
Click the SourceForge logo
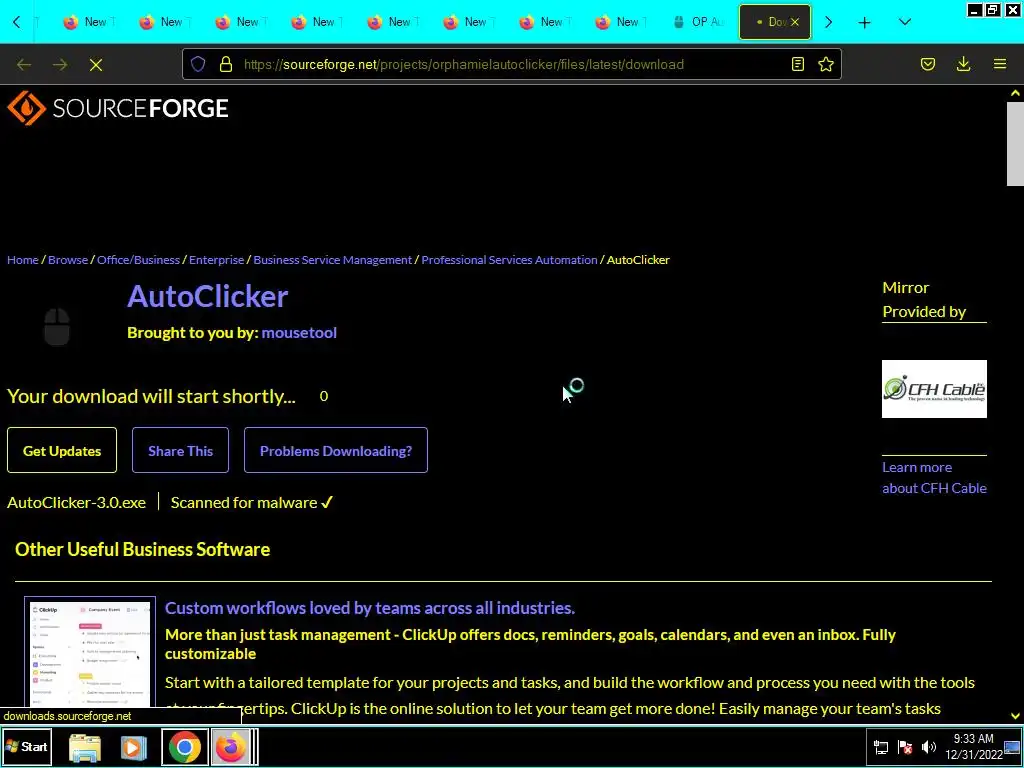coord(118,108)
